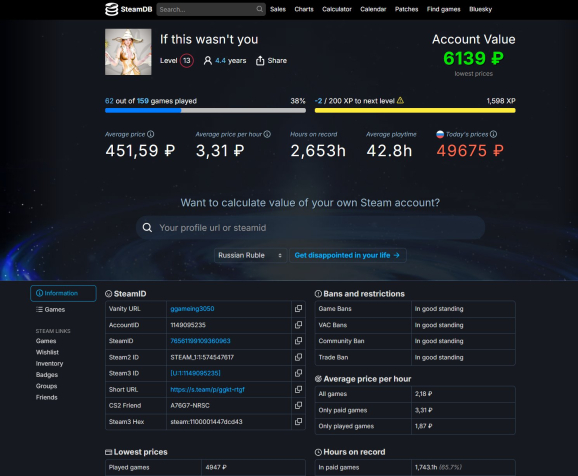Open the https://s.team/p/ggkt-rtgf short URL

point(207,389)
